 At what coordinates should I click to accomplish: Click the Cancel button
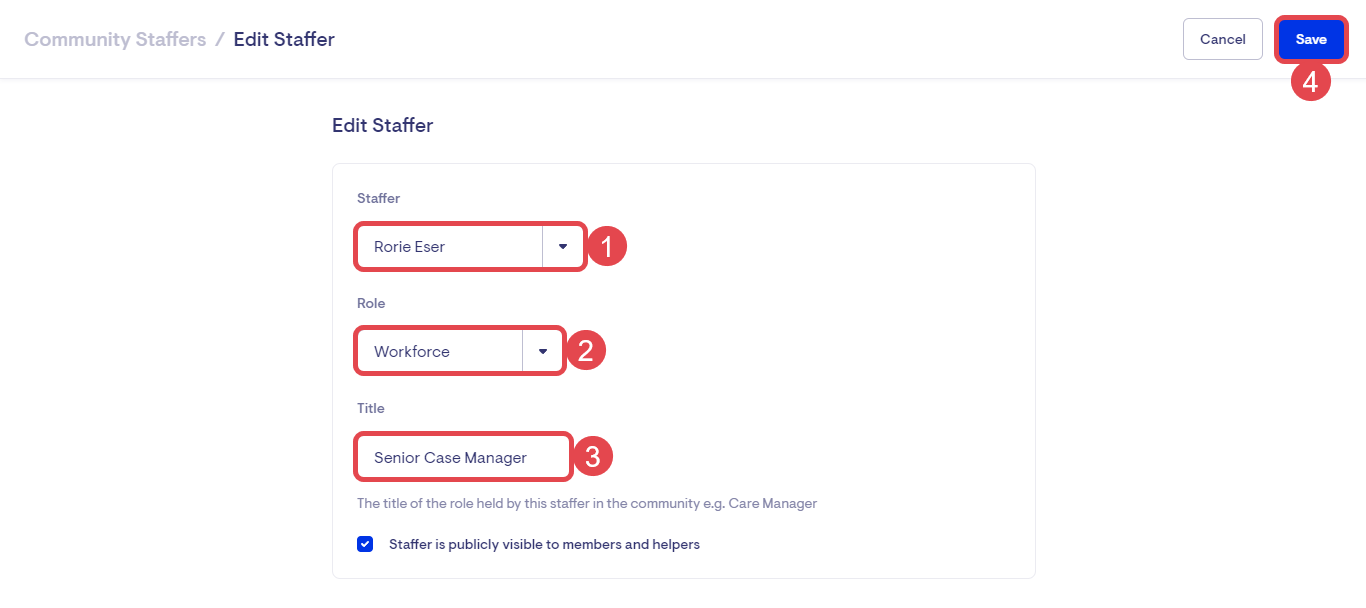click(1222, 39)
